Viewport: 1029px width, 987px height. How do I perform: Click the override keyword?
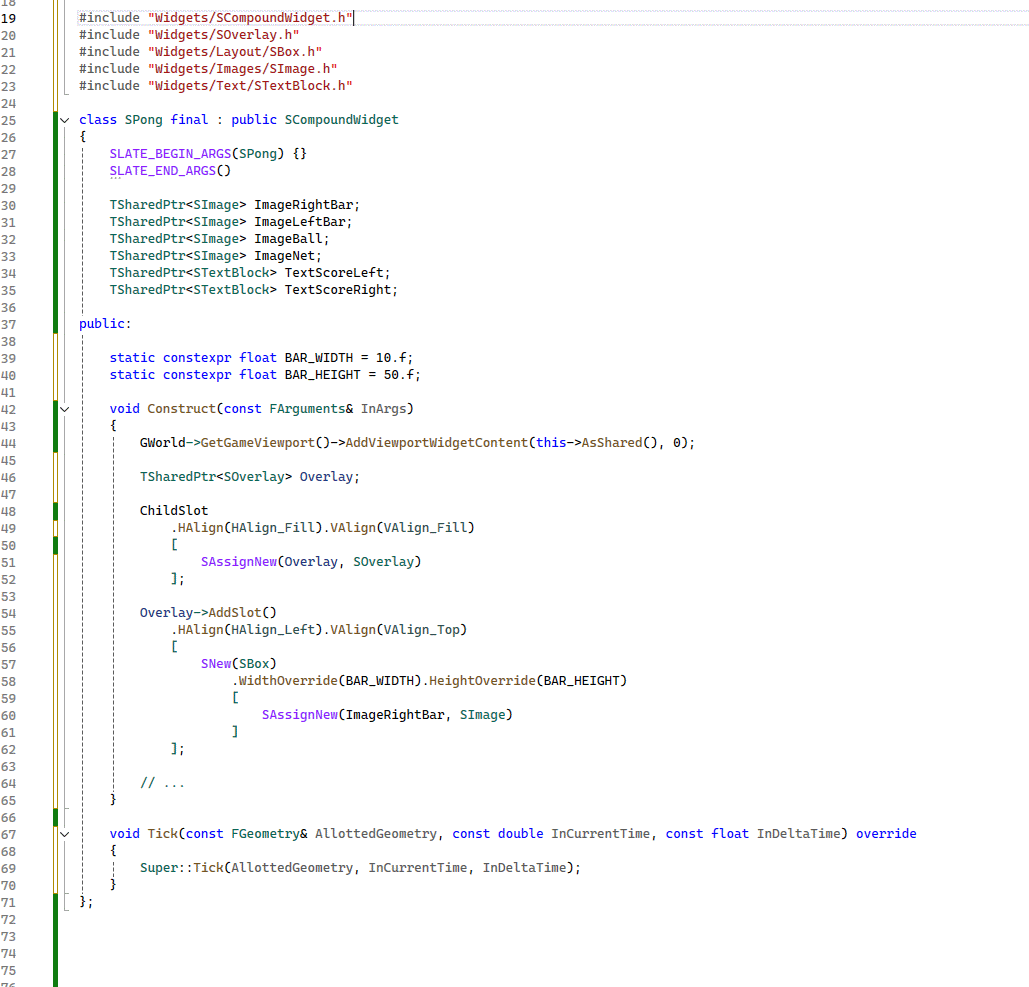(x=886, y=834)
